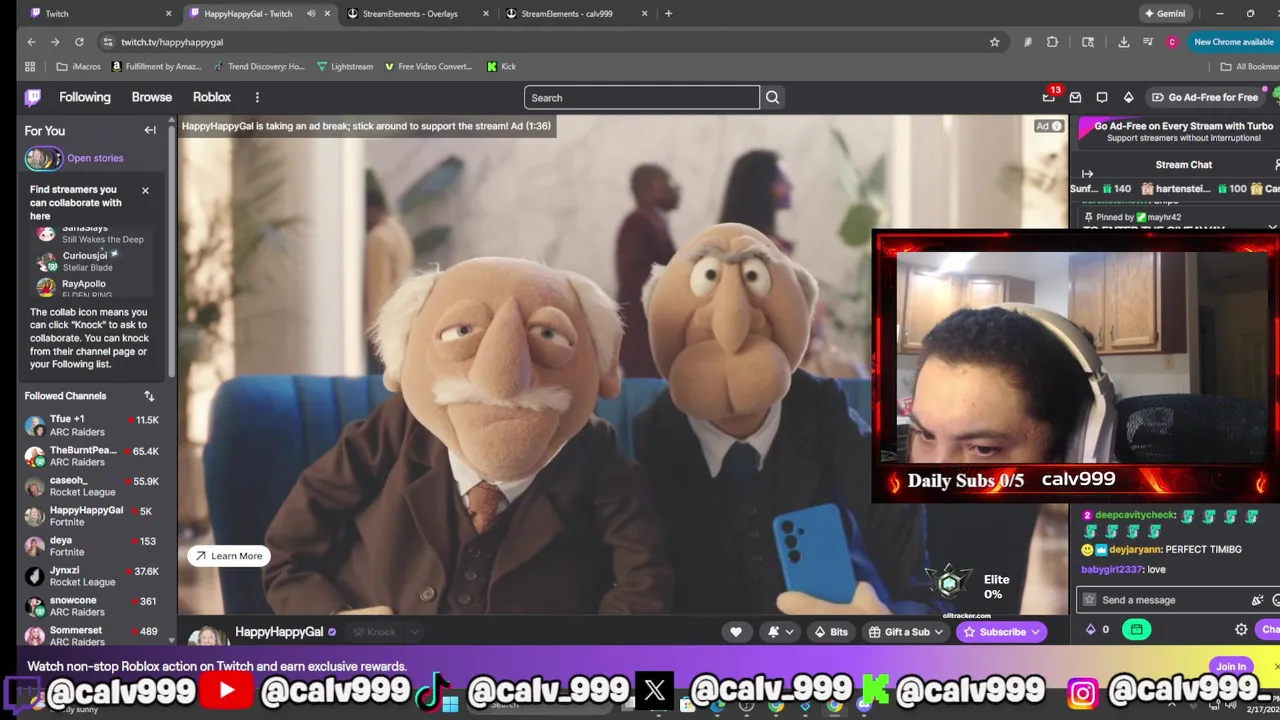Image resolution: width=1280 pixels, height=720 pixels.
Task: Open Free Video Converter bookmark
Action: click(428, 67)
